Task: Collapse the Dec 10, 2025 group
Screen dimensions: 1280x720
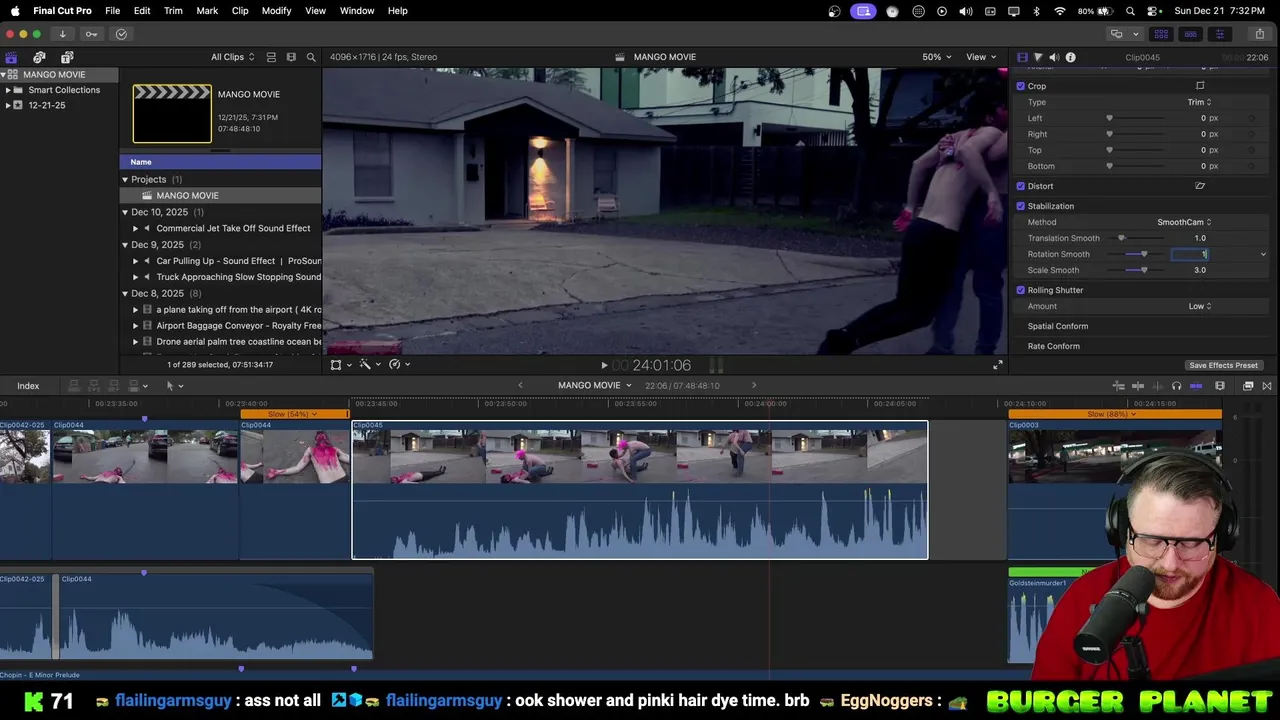Action: tap(125, 212)
